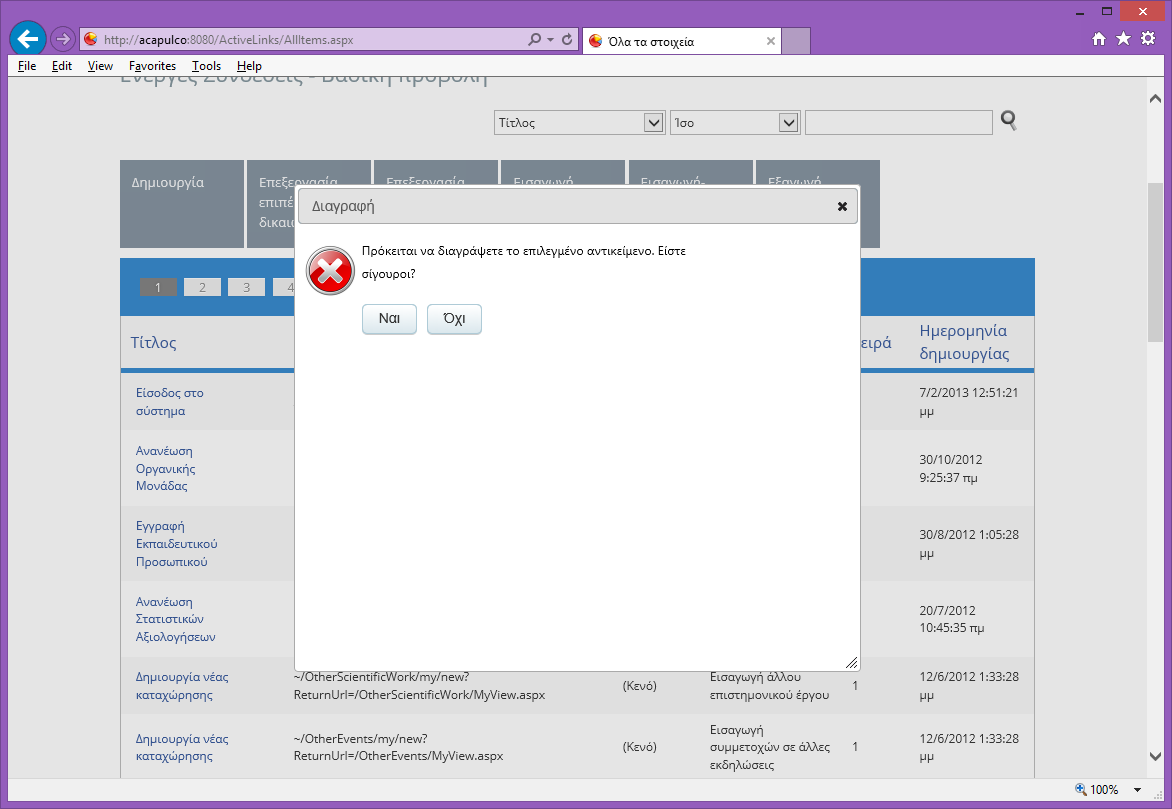
Task: Click the browser Back arrow button
Action: 28,39
